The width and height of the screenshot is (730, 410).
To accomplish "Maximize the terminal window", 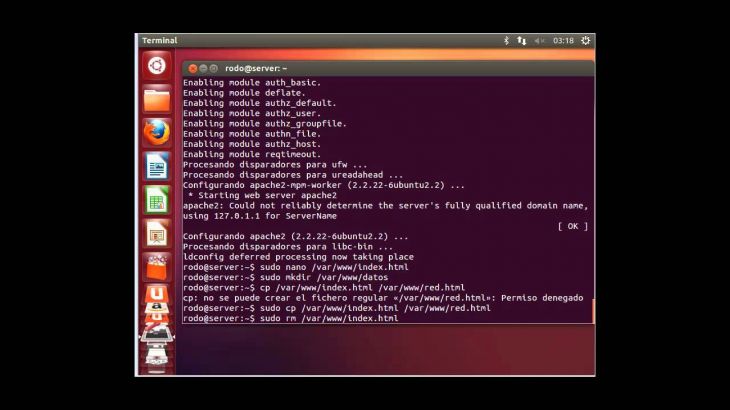I will coord(215,68).
